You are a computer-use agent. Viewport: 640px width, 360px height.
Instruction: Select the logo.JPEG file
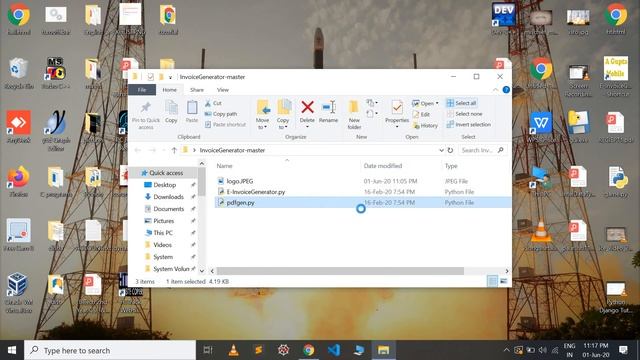pos(240,181)
